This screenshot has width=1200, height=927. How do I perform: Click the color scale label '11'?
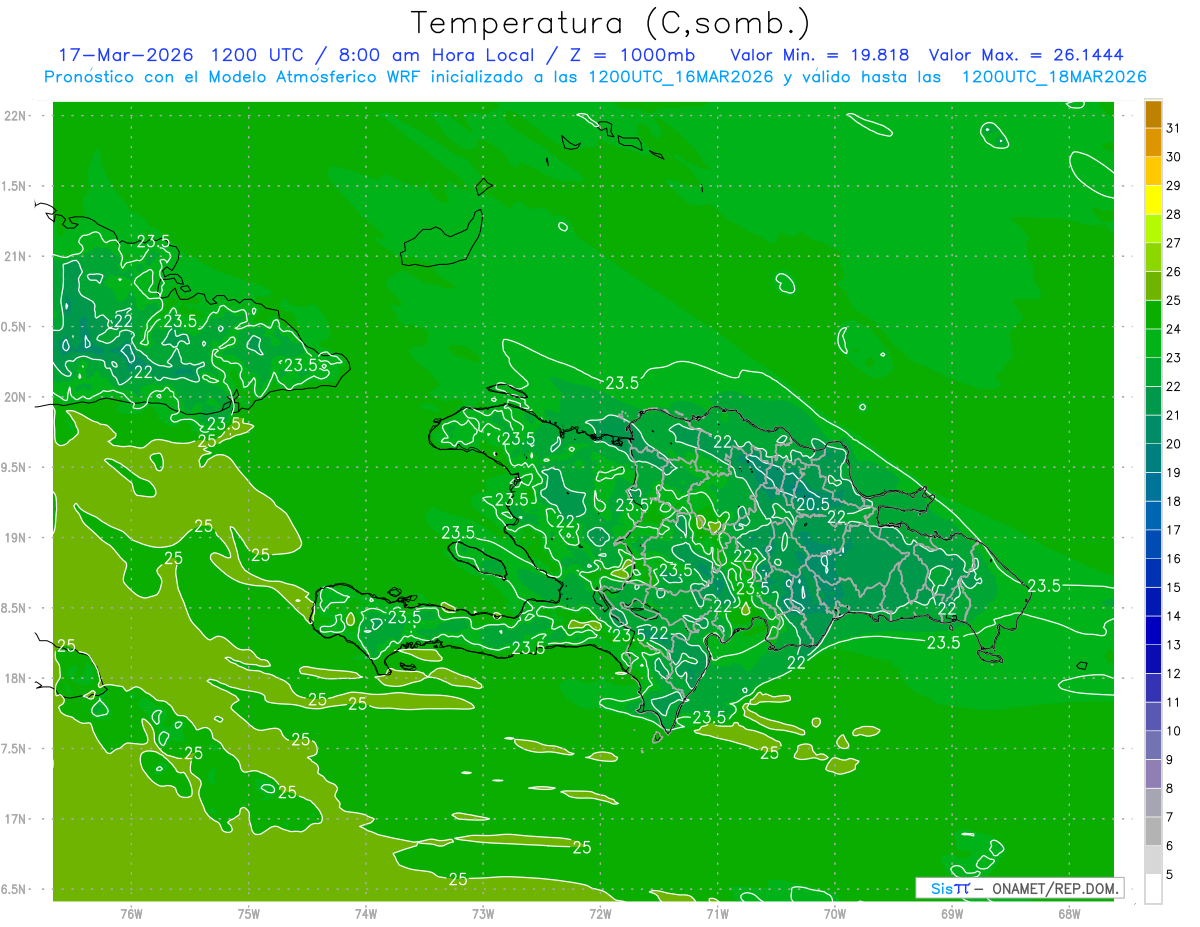point(1174,702)
